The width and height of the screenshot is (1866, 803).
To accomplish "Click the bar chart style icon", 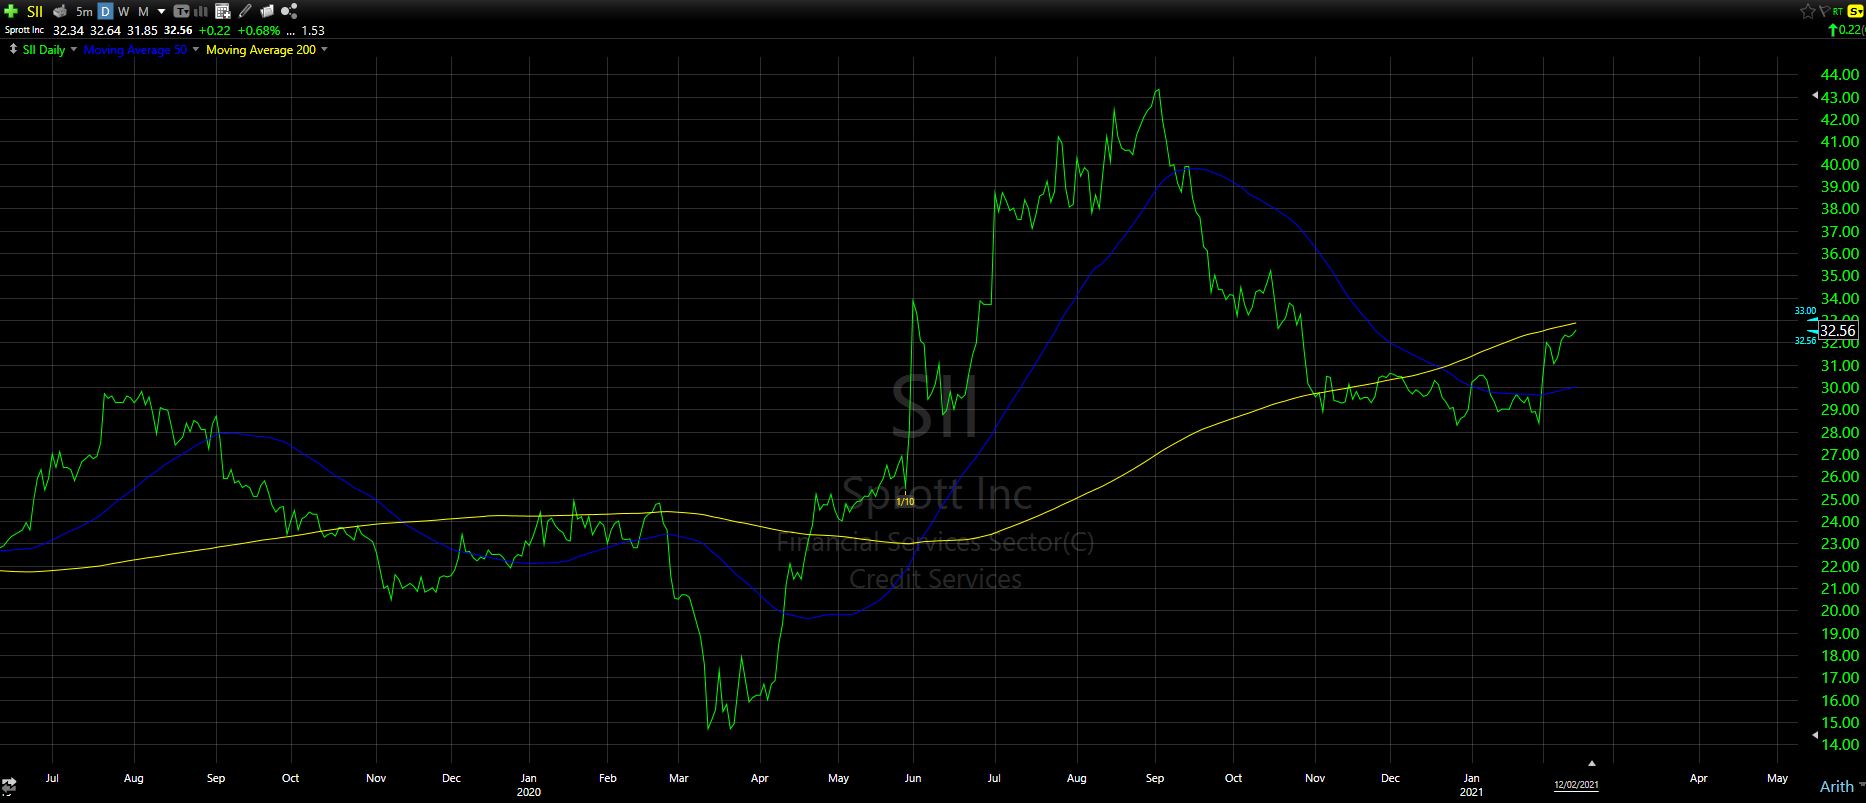I will pyautogui.click(x=201, y=11).
